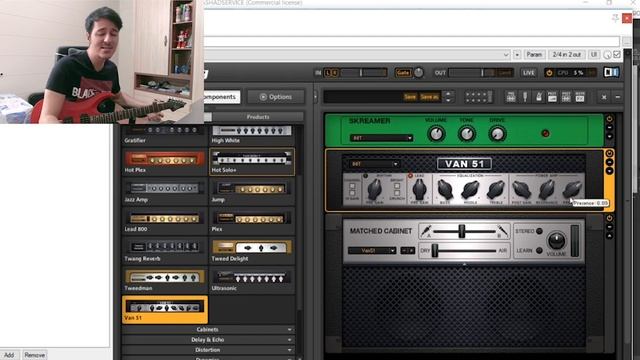The height and width of the screenshot is (360, 640).
Task: Click the Van 51 Resonance knob
Action: [x=547, y=190]
